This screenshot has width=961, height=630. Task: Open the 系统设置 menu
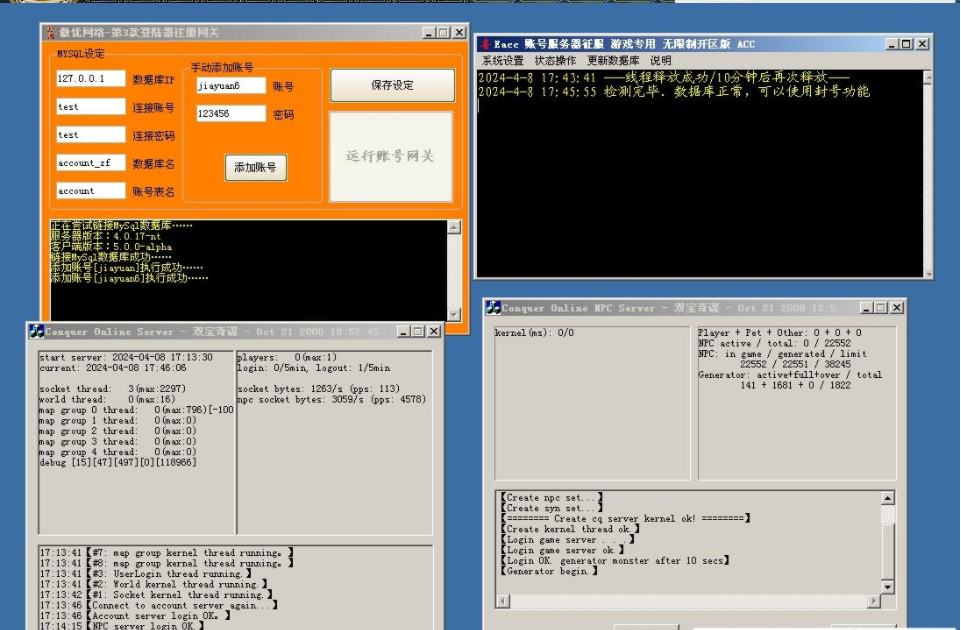[x=502, y=61]
